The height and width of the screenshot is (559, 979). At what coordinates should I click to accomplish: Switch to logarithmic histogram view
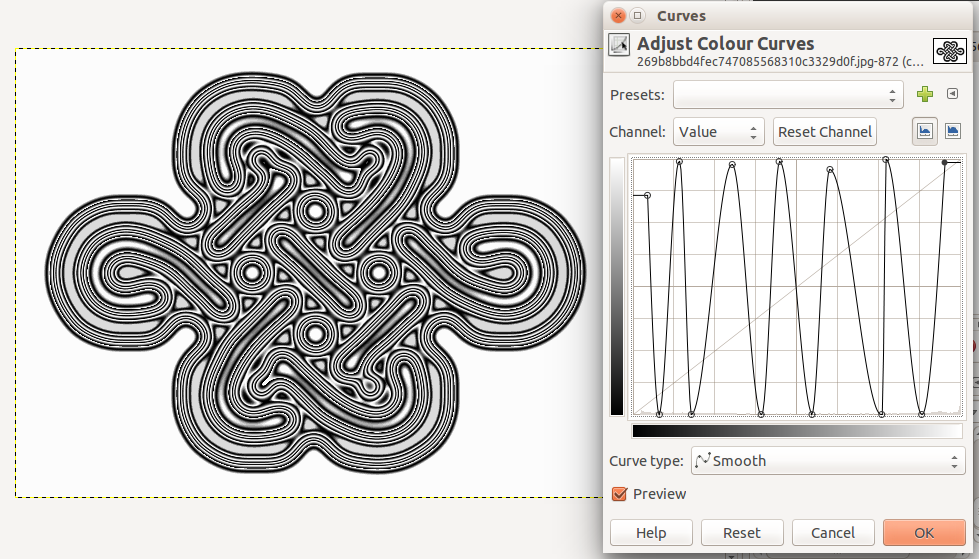click(953, 131)
